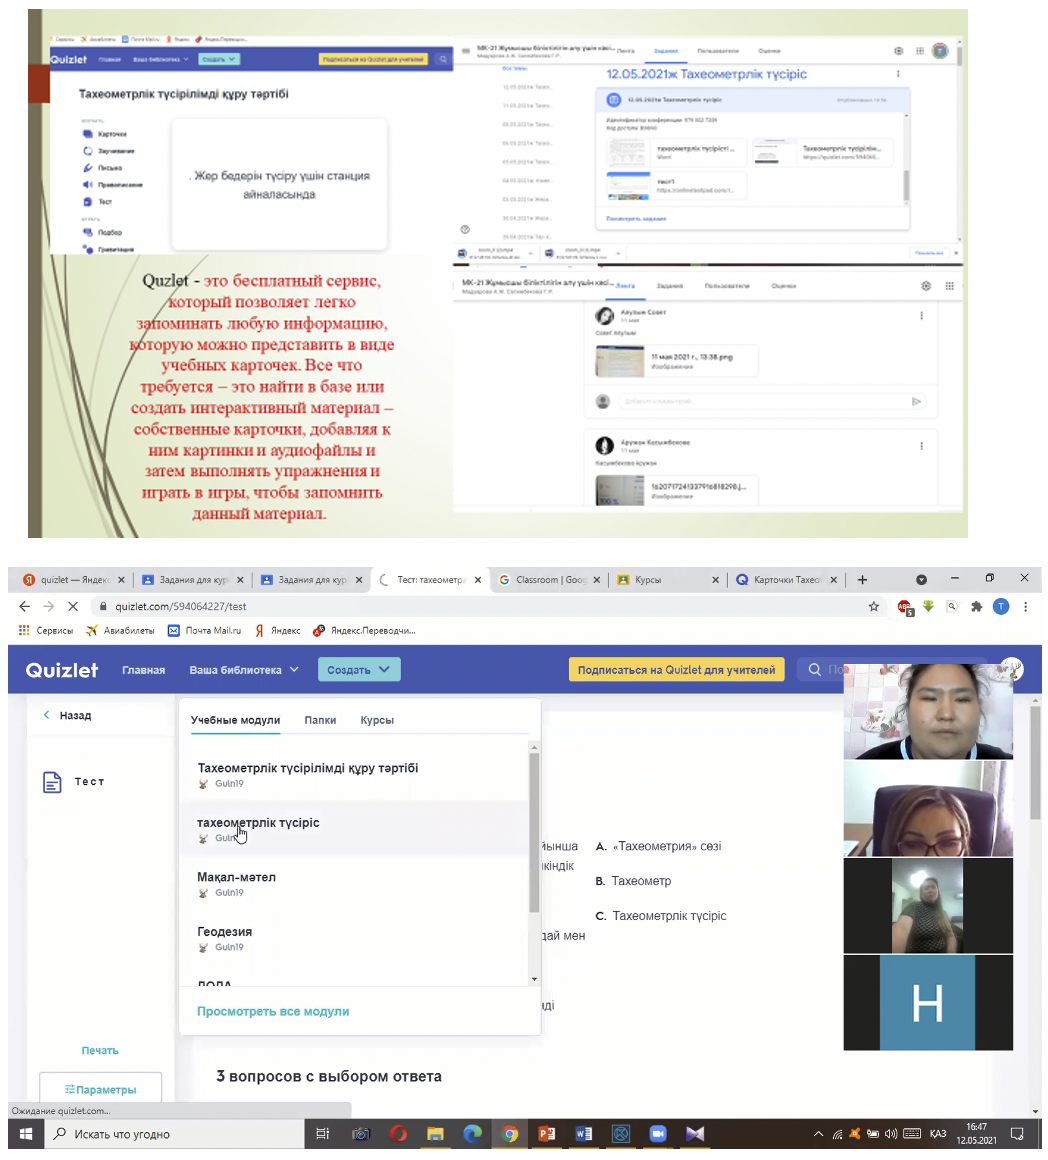Open the Chrome profile T avatar
This screenshot has height=1160, width=1048.
(1001, 607)
